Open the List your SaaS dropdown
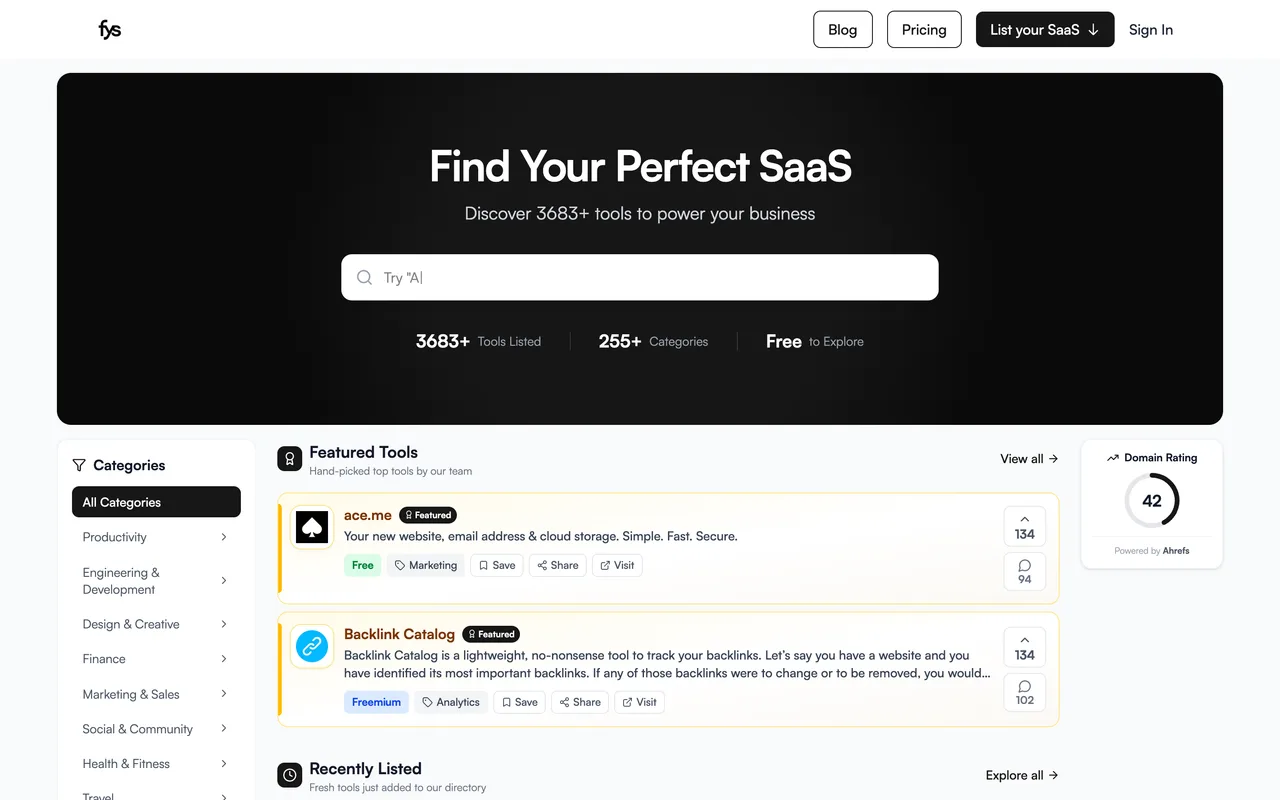1280x800 pixels. (1045, 30)
